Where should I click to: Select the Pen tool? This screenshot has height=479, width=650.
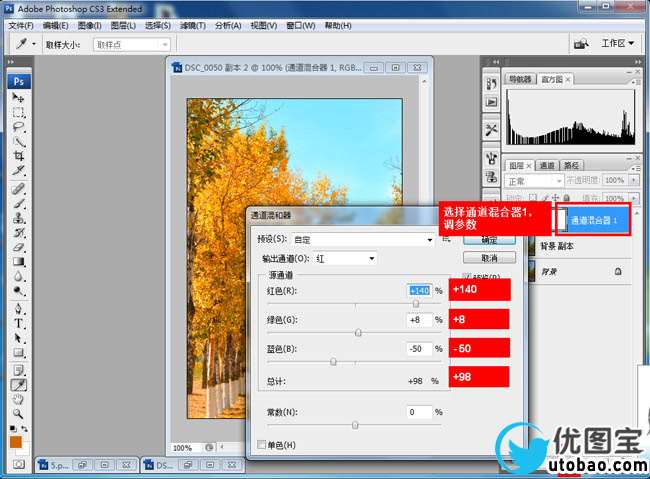(x=18, y=309)
